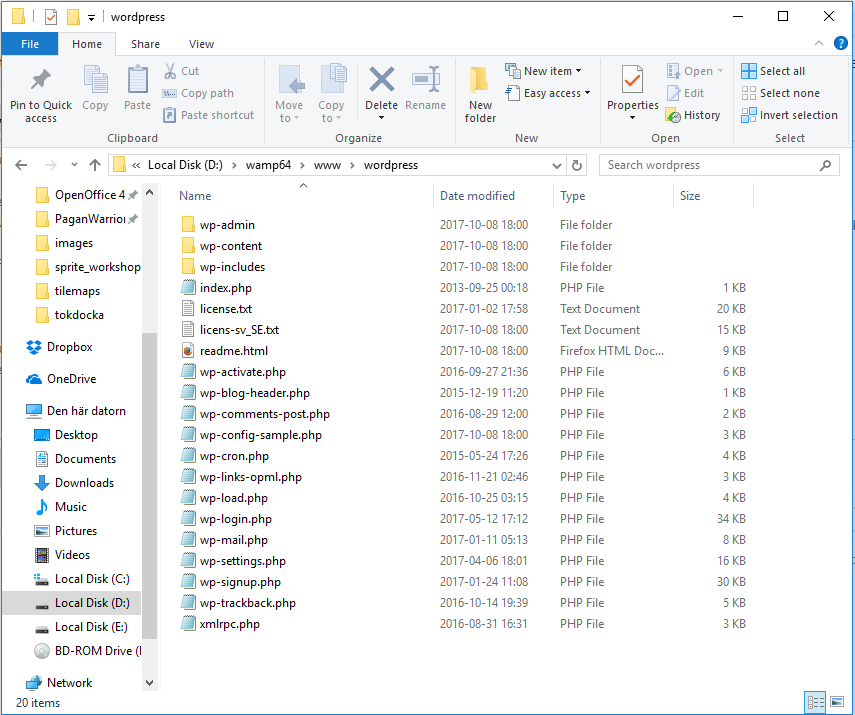855x715 pixels.
Task: Click Select all in ribbon
Action: (x=773, y=71)
